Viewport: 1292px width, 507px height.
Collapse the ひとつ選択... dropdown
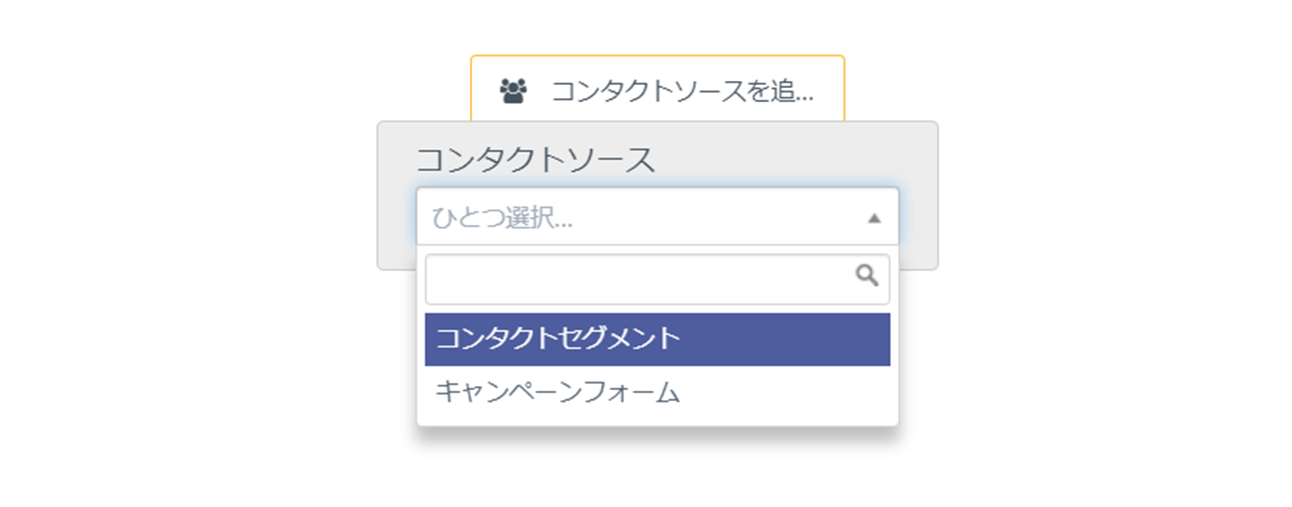(874, 218)
